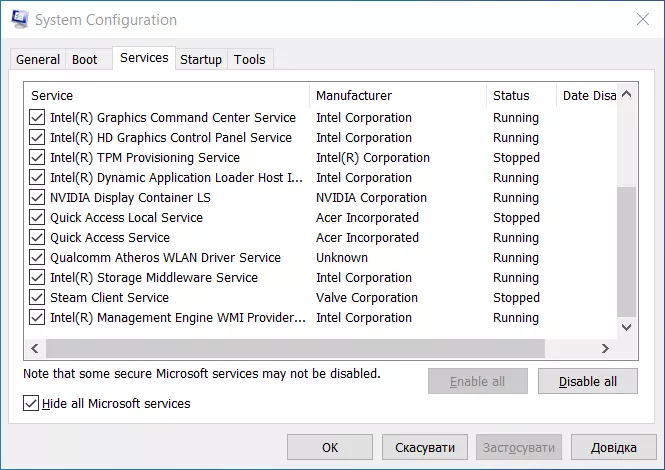Click the horizontal scrollbar right arrow
The height and width of the screenshot is (470, 665).
tap(605, 348)
